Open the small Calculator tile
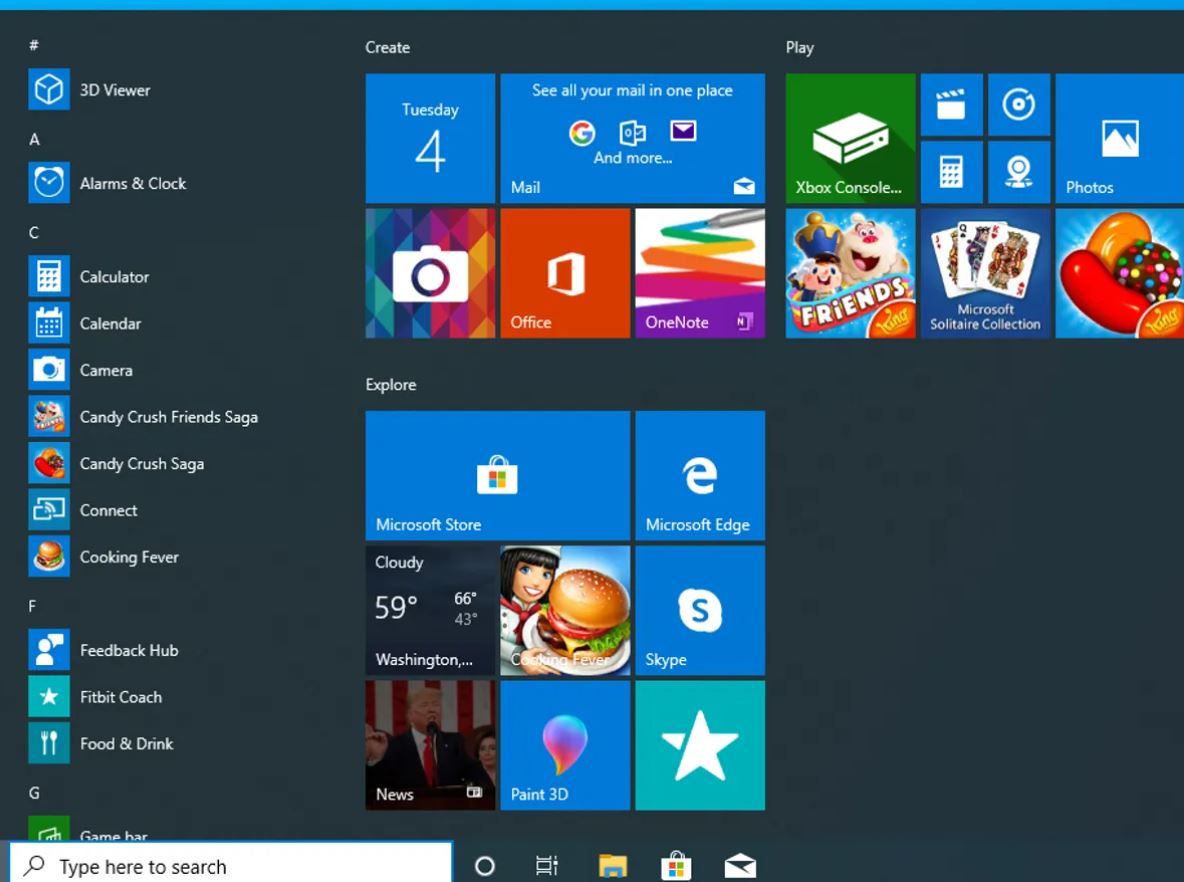 pyautogui.click(x=951, y=171)
